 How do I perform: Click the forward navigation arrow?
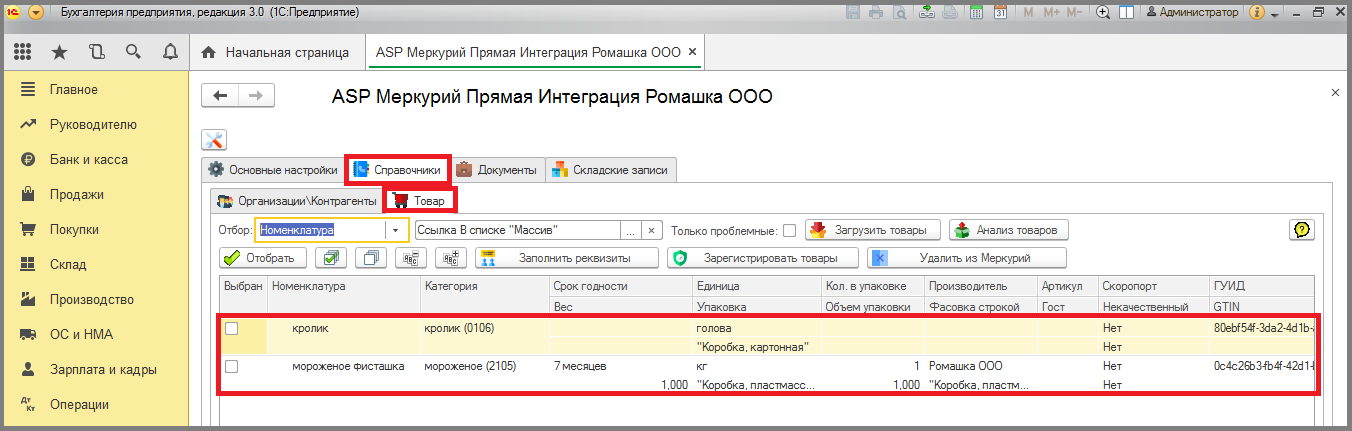256,95
